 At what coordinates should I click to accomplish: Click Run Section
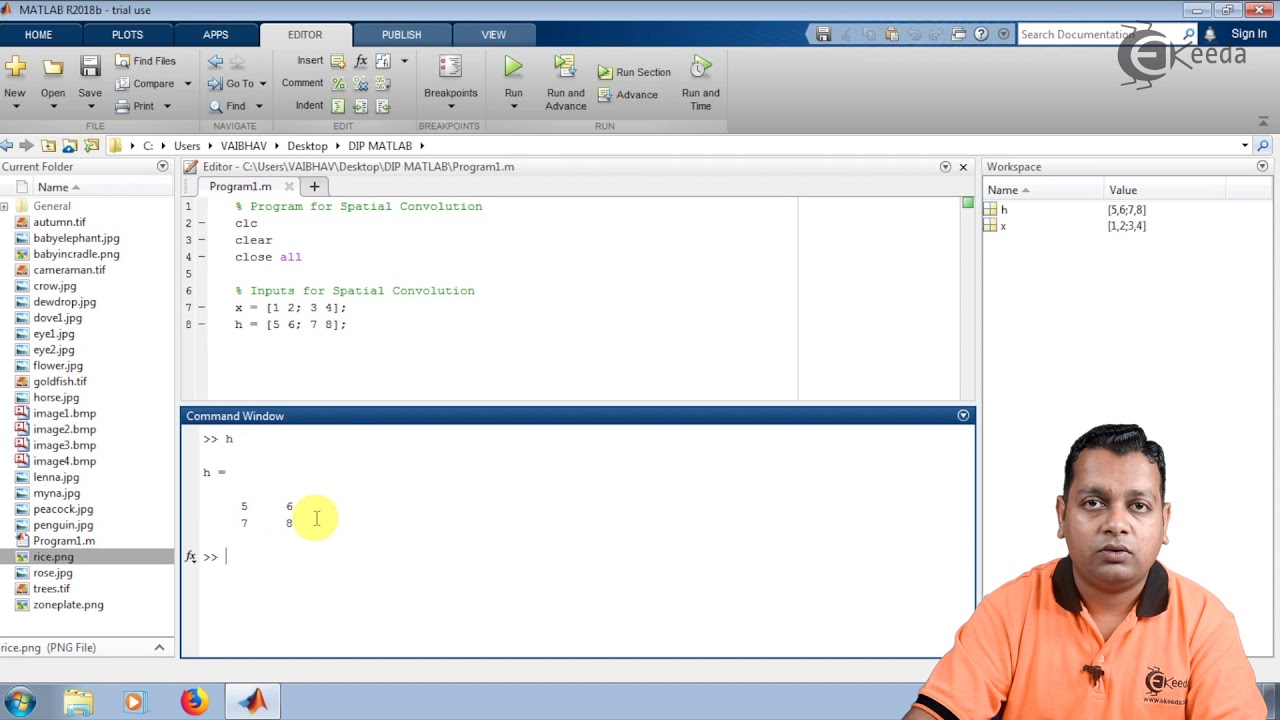coord(634,72)
